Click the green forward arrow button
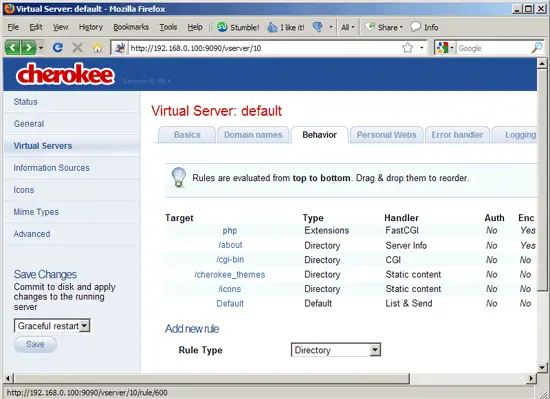 28,47
